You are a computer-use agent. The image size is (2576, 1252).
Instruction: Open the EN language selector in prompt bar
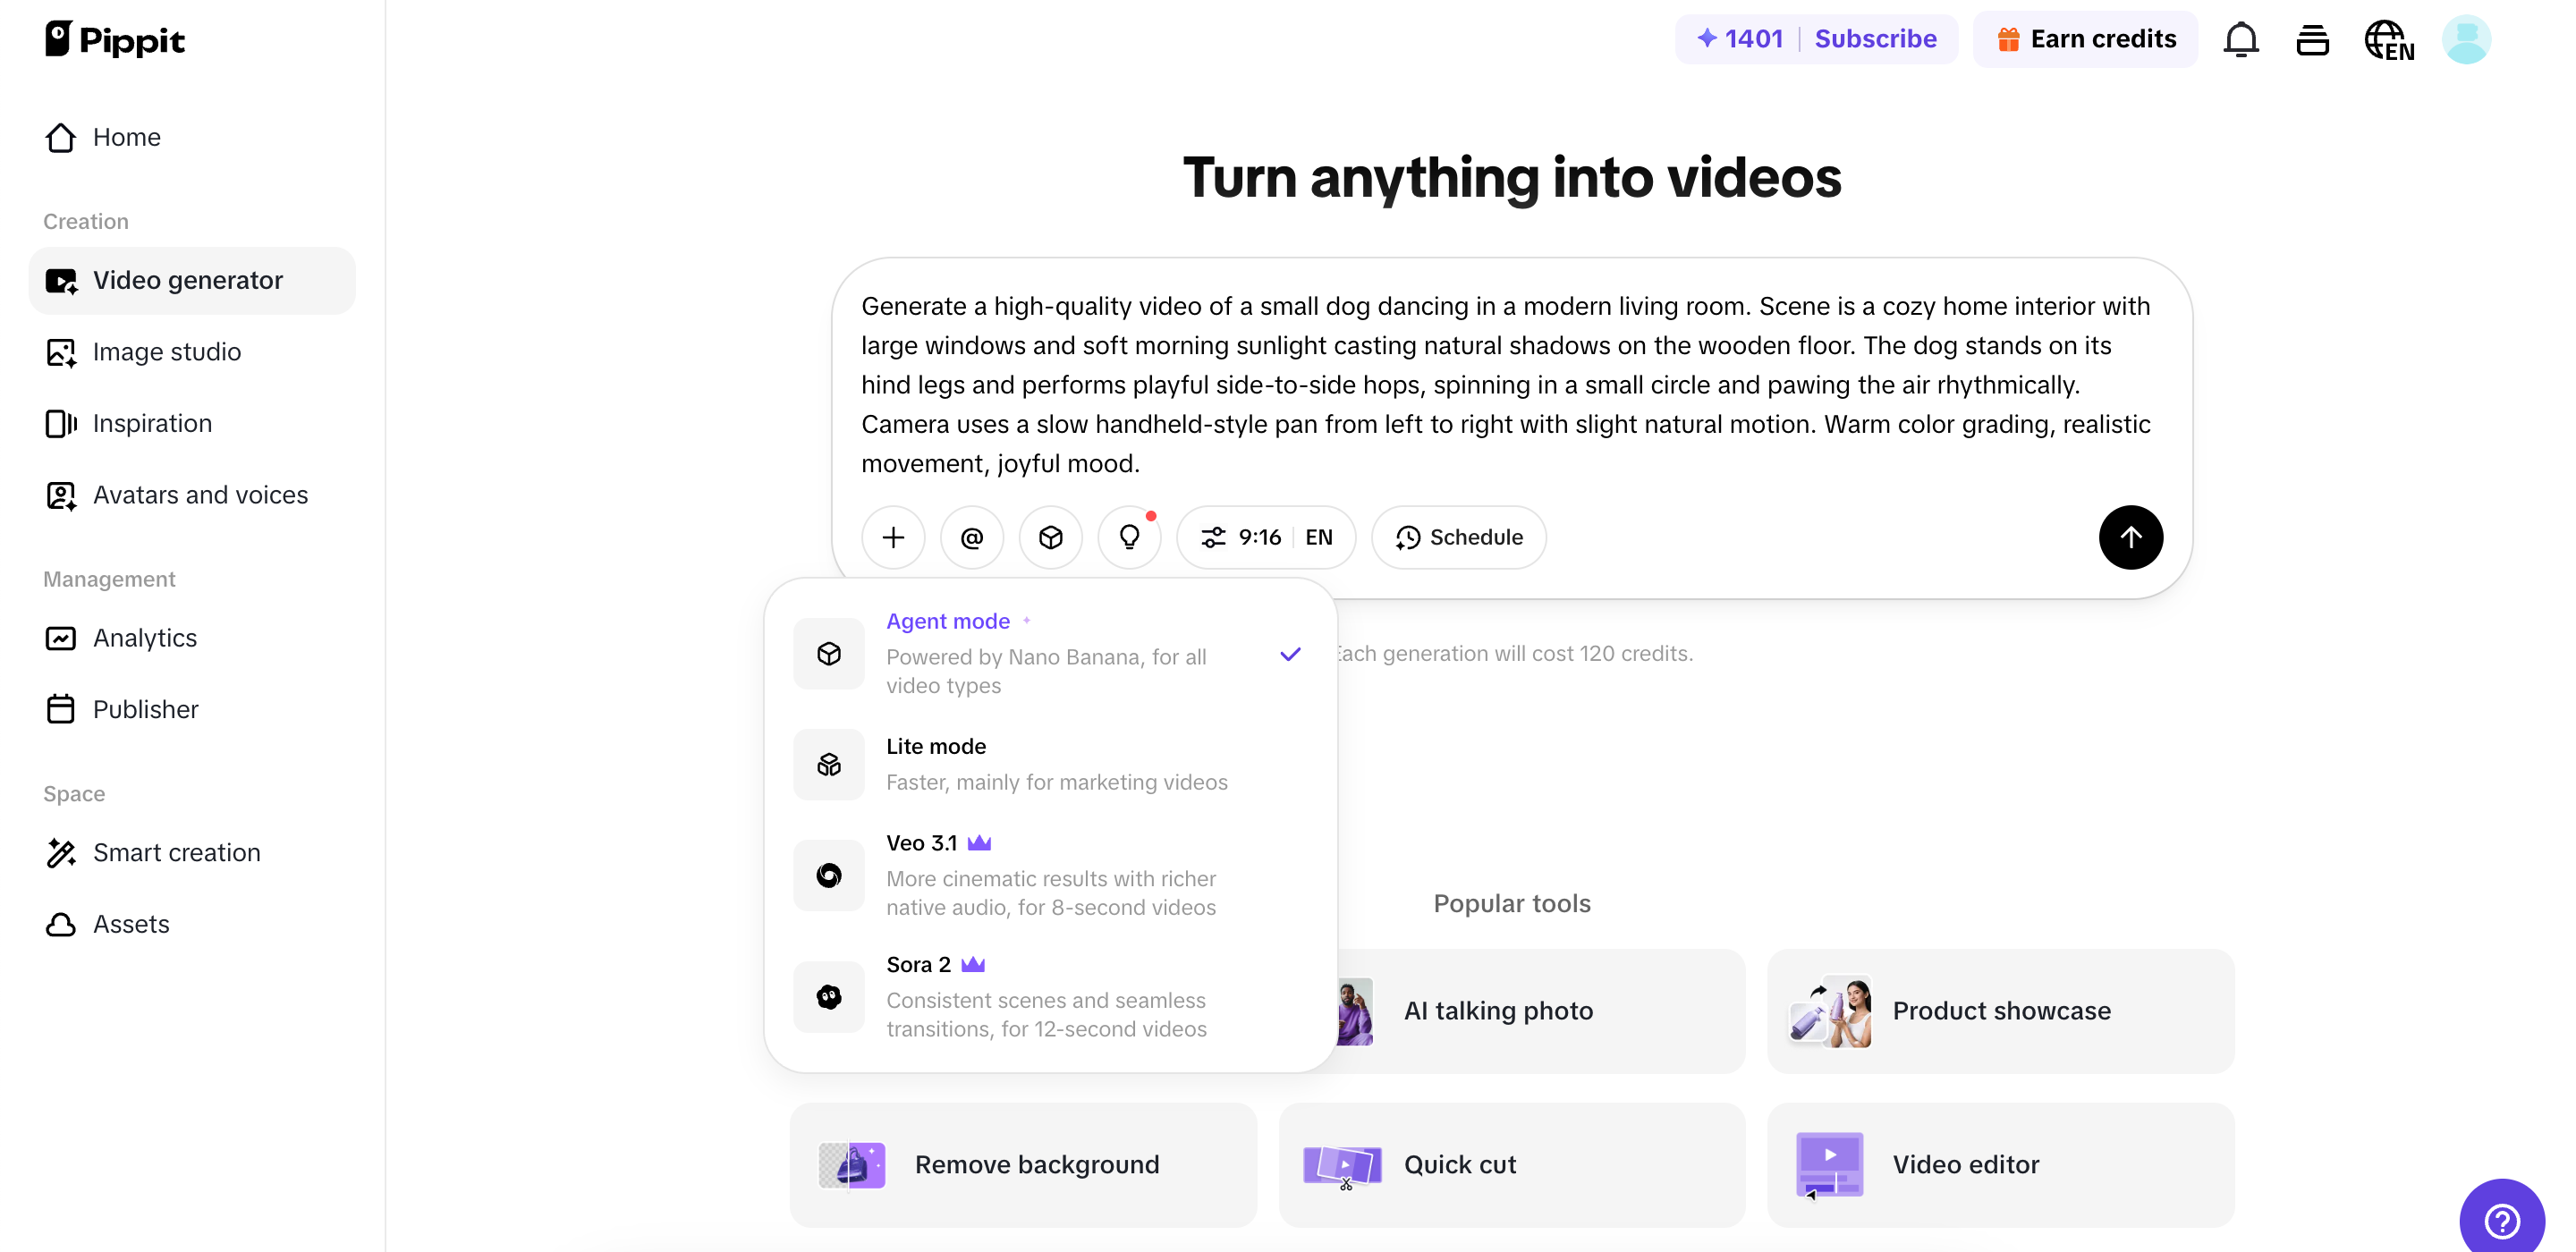1318,537
